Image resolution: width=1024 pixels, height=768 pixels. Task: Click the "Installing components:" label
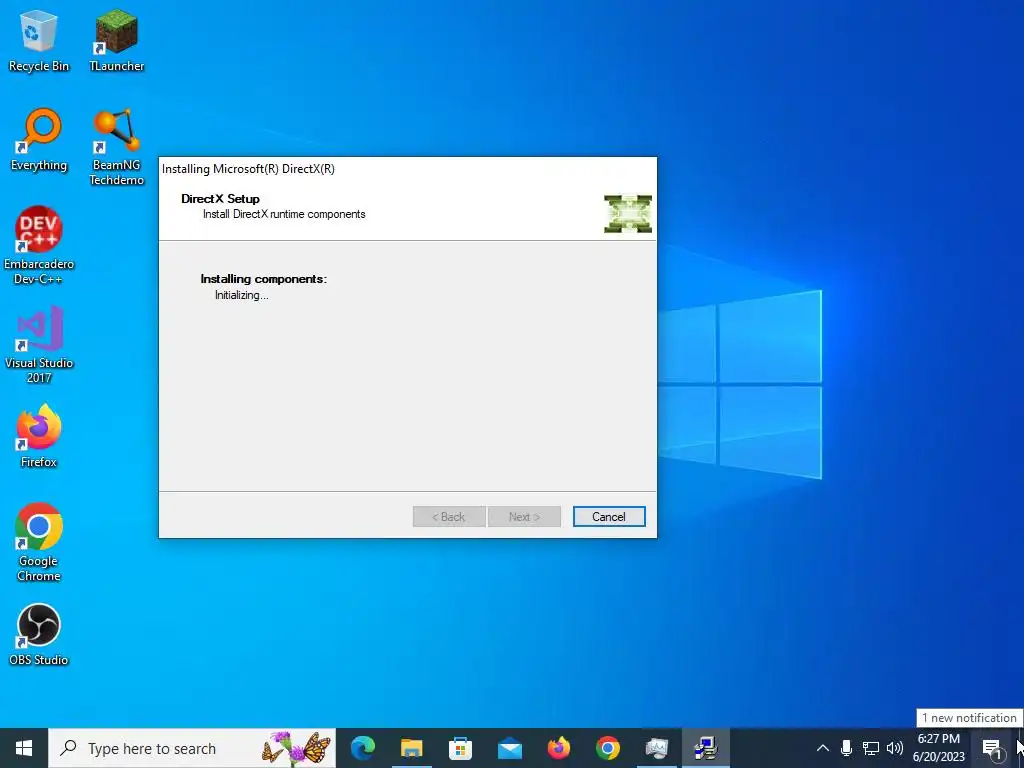(x=263, y=279)
